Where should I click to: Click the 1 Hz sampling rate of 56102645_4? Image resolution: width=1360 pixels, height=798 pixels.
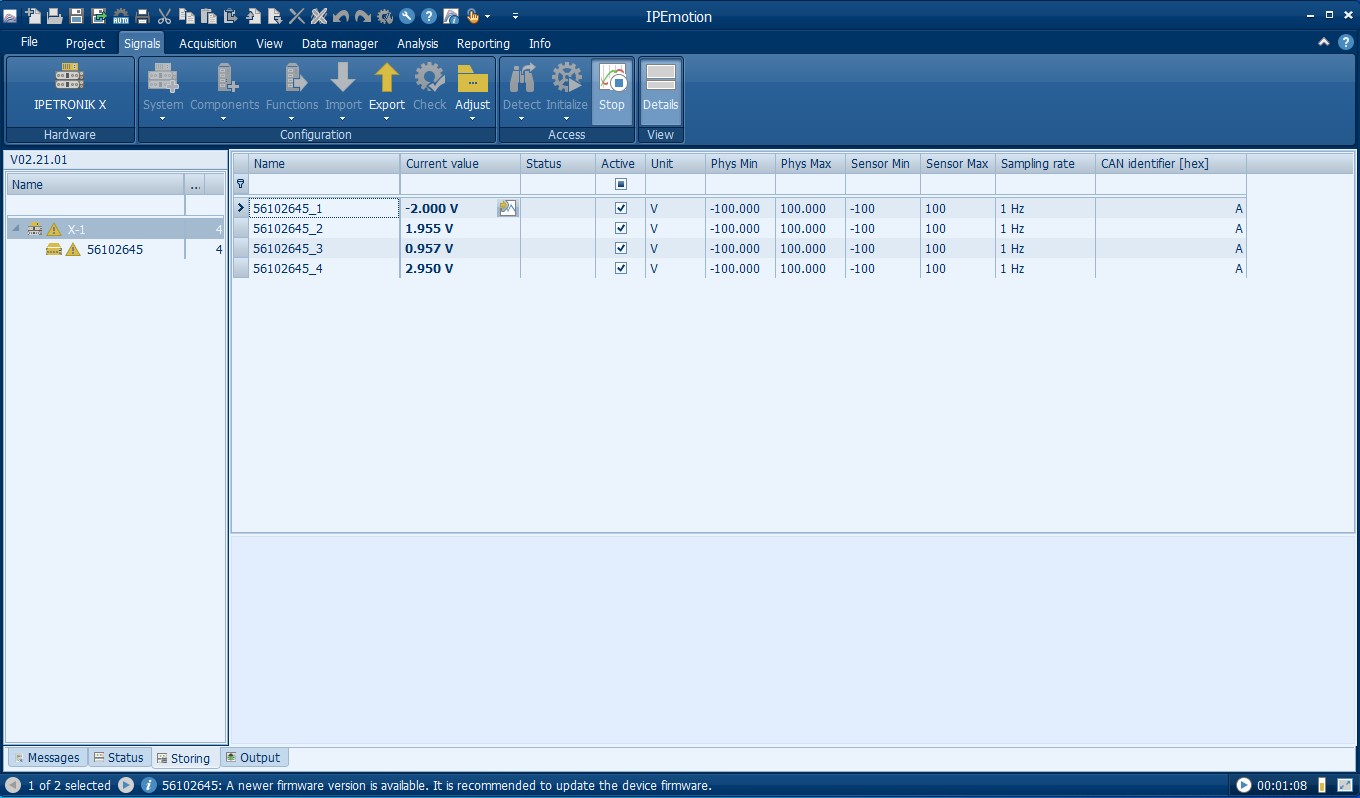point(1045,268)
